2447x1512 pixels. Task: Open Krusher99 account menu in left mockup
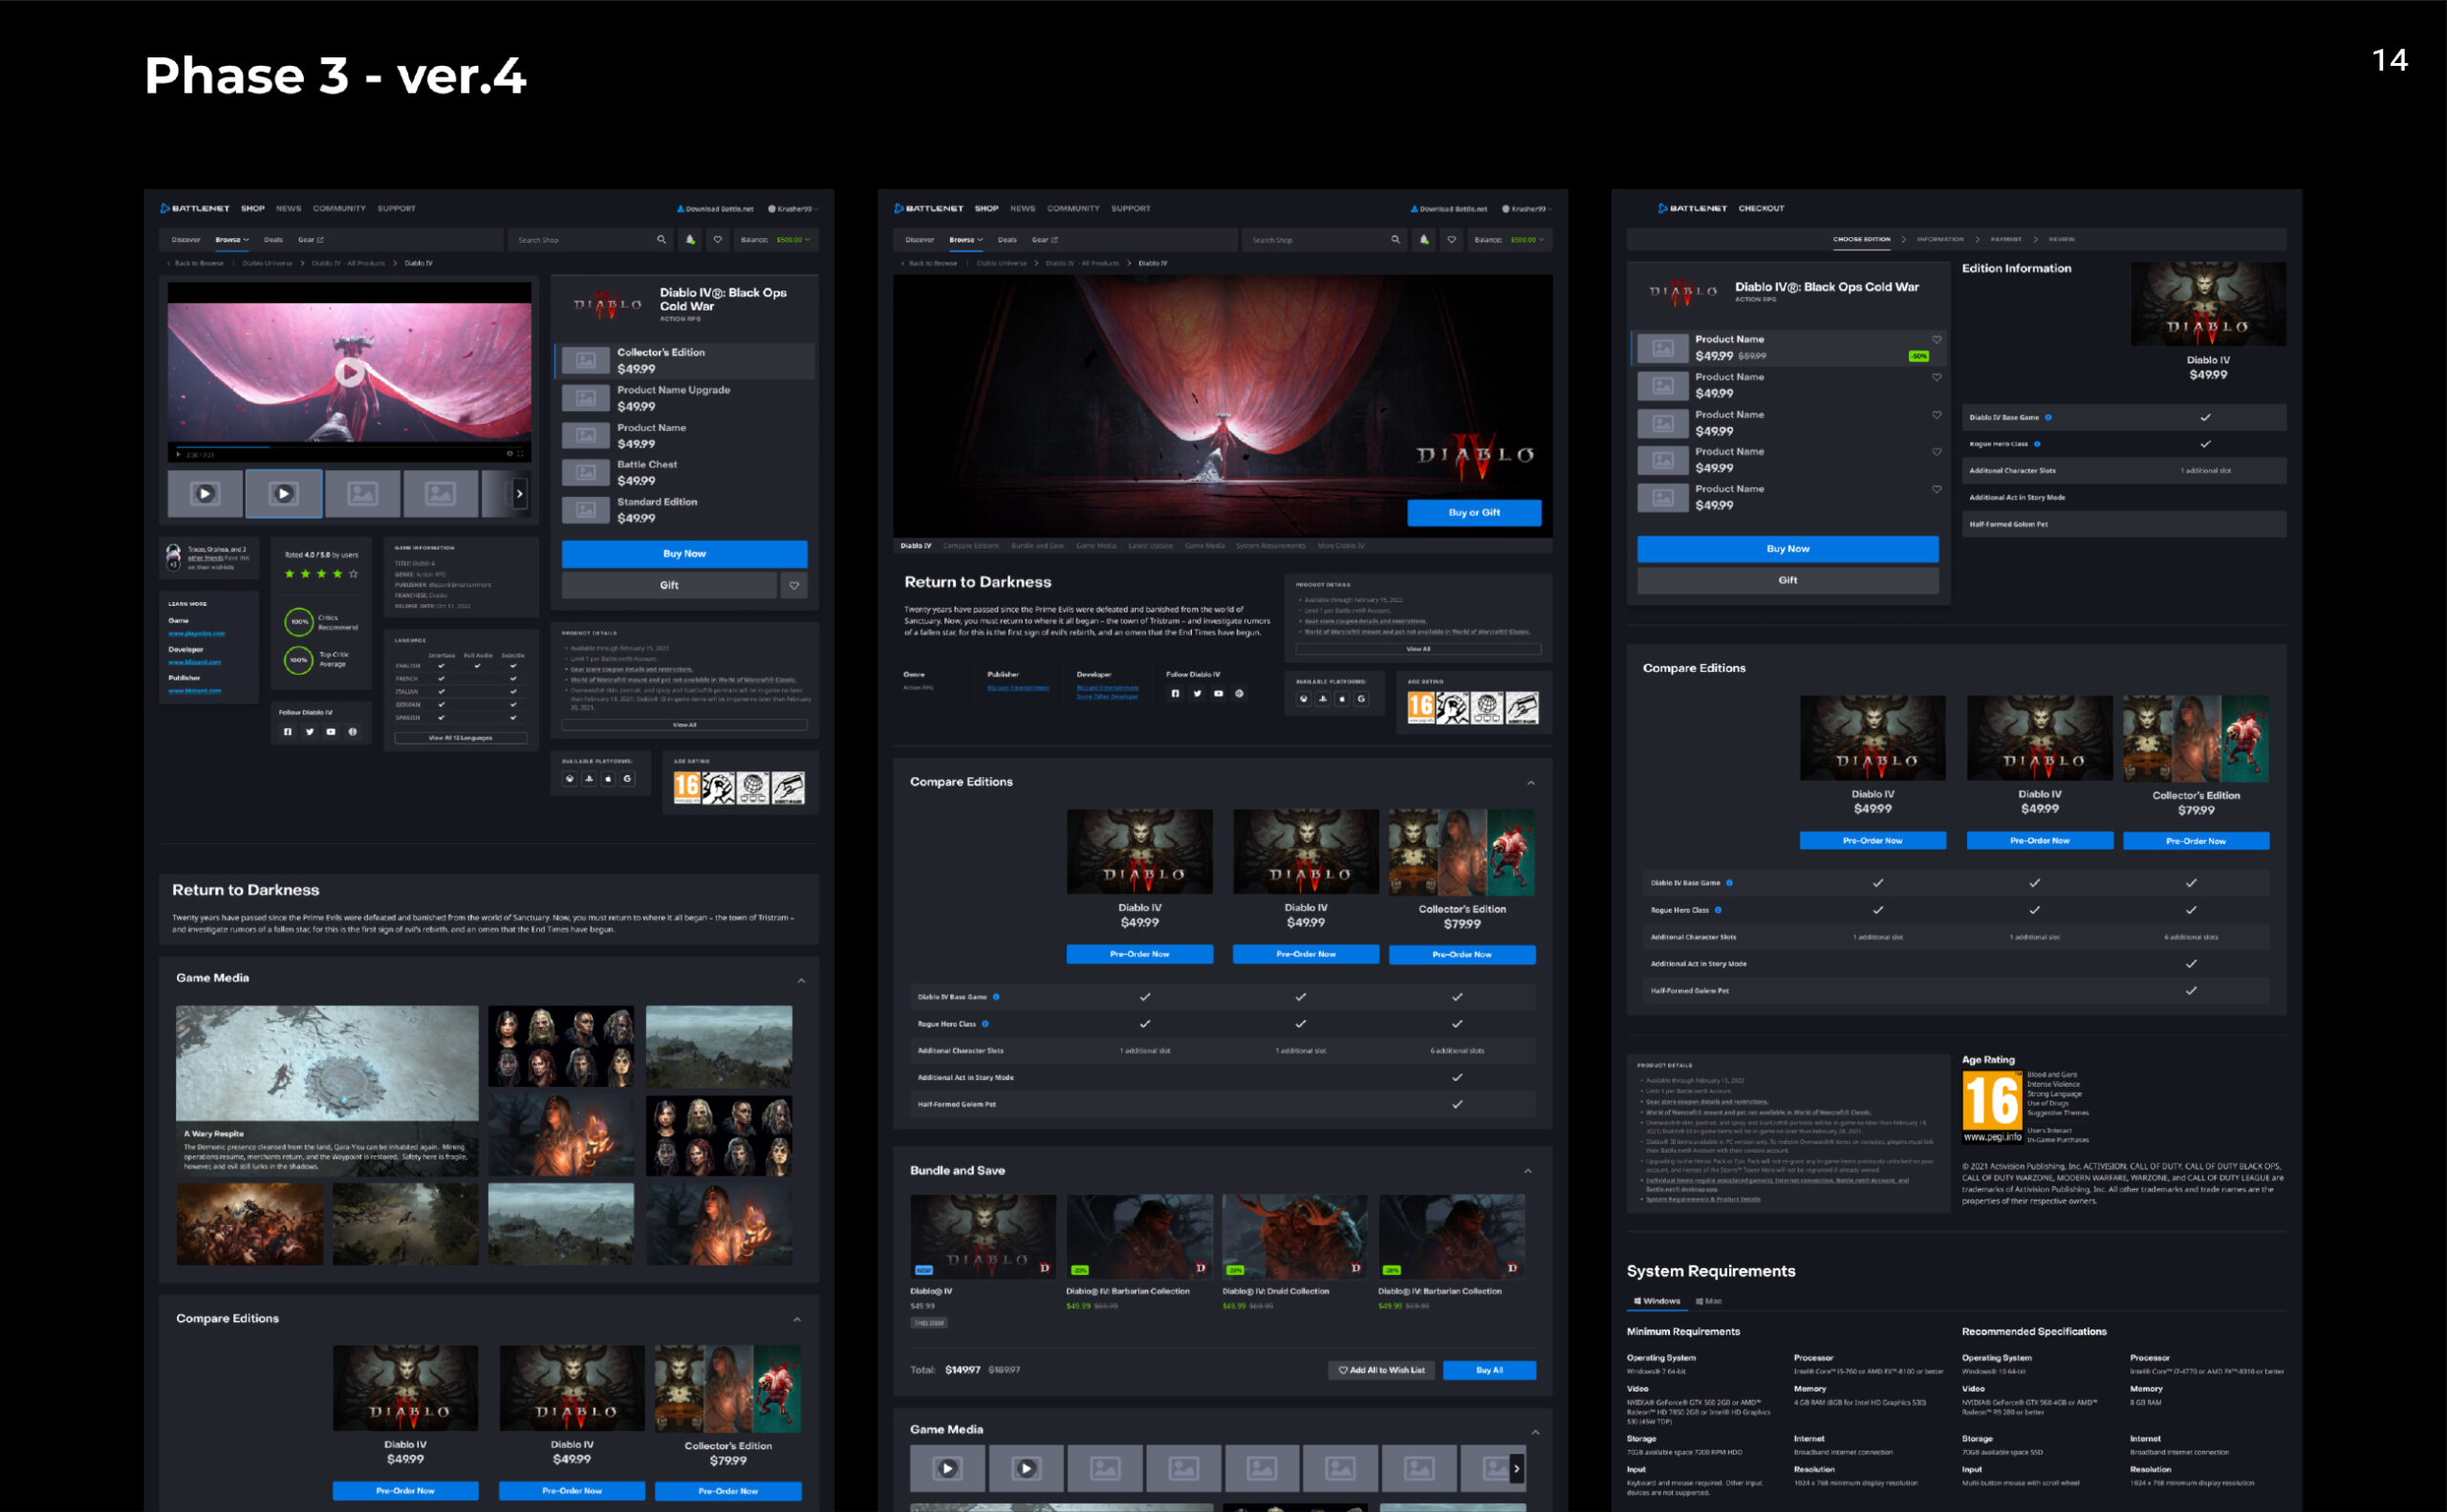pos(793,209)
